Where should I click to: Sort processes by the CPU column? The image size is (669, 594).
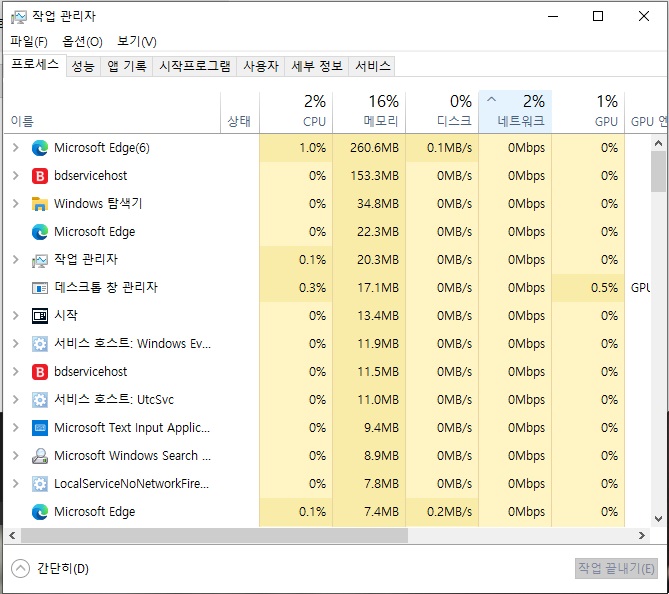[296, 113]
